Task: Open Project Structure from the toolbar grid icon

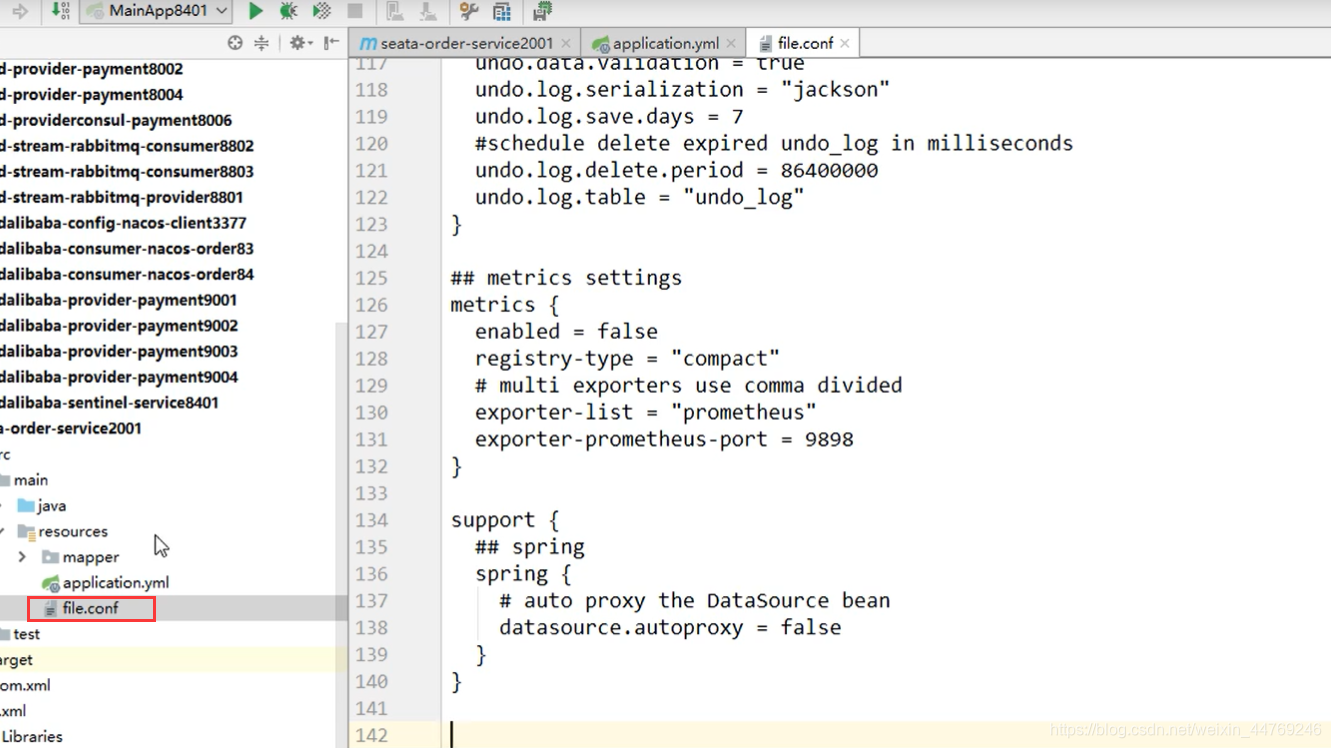Action: (x=502, y=11)
